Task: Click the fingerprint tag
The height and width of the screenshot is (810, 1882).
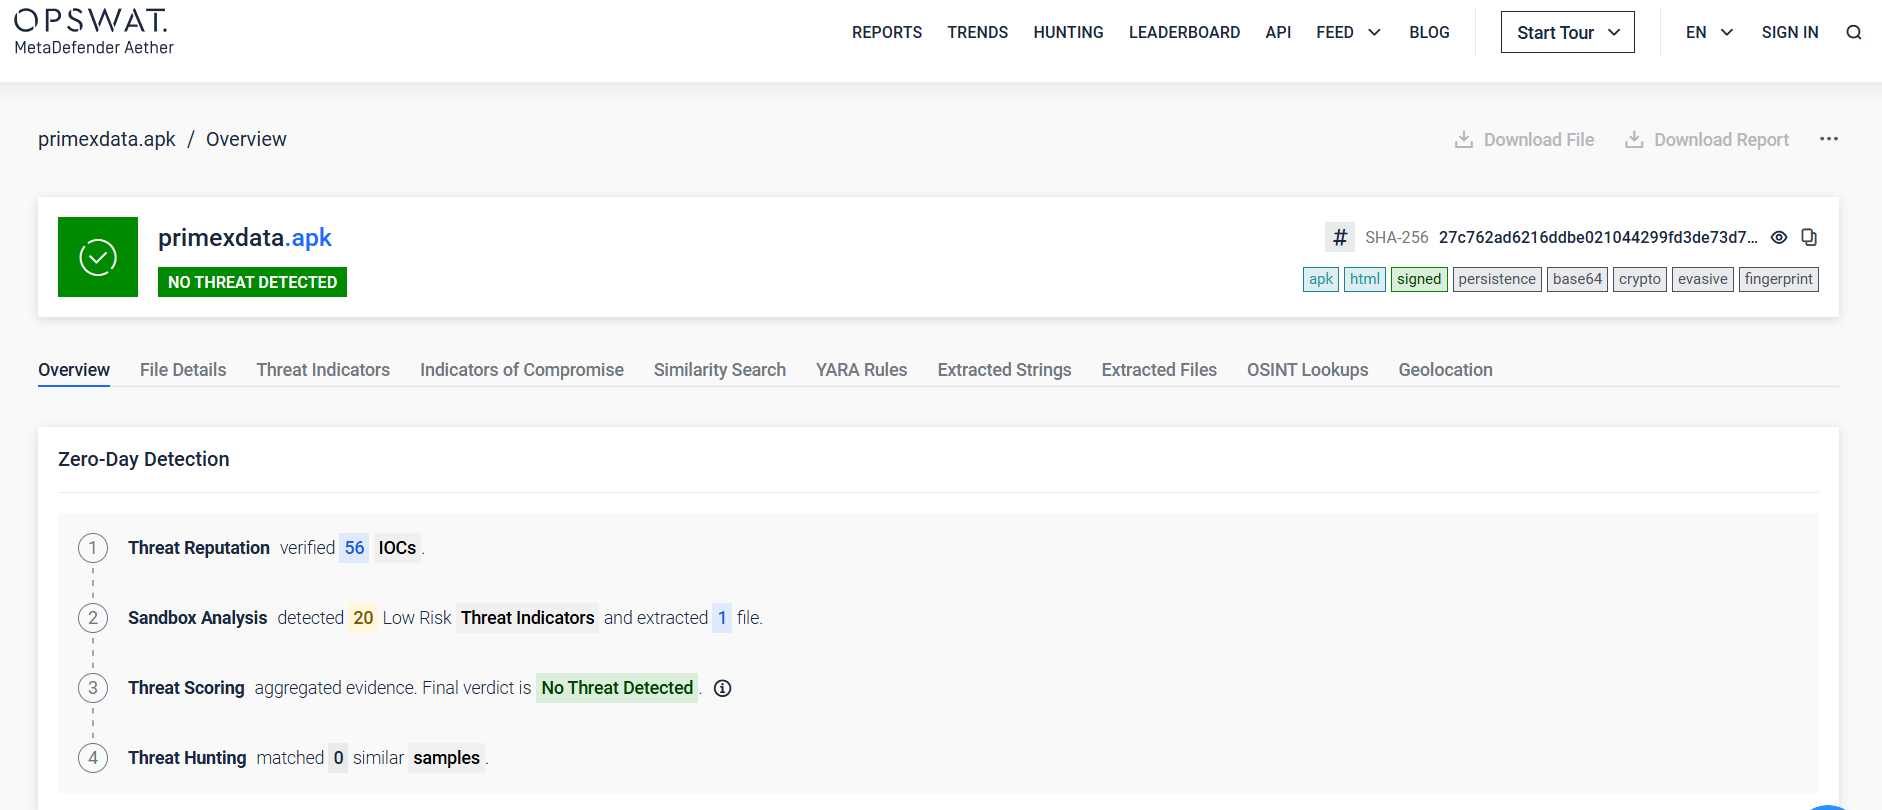Action: 1779,279
